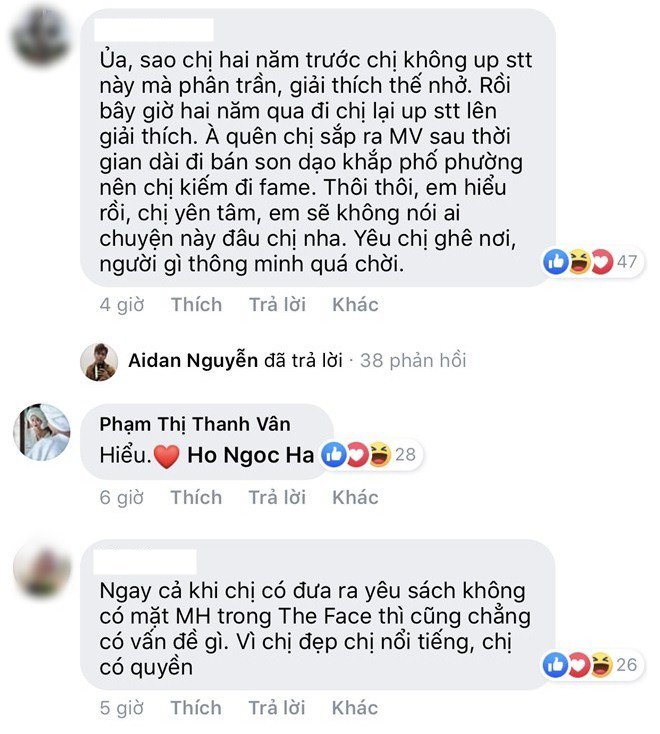
Task: Click the like icon on the last comment
Action: point(556,665)
